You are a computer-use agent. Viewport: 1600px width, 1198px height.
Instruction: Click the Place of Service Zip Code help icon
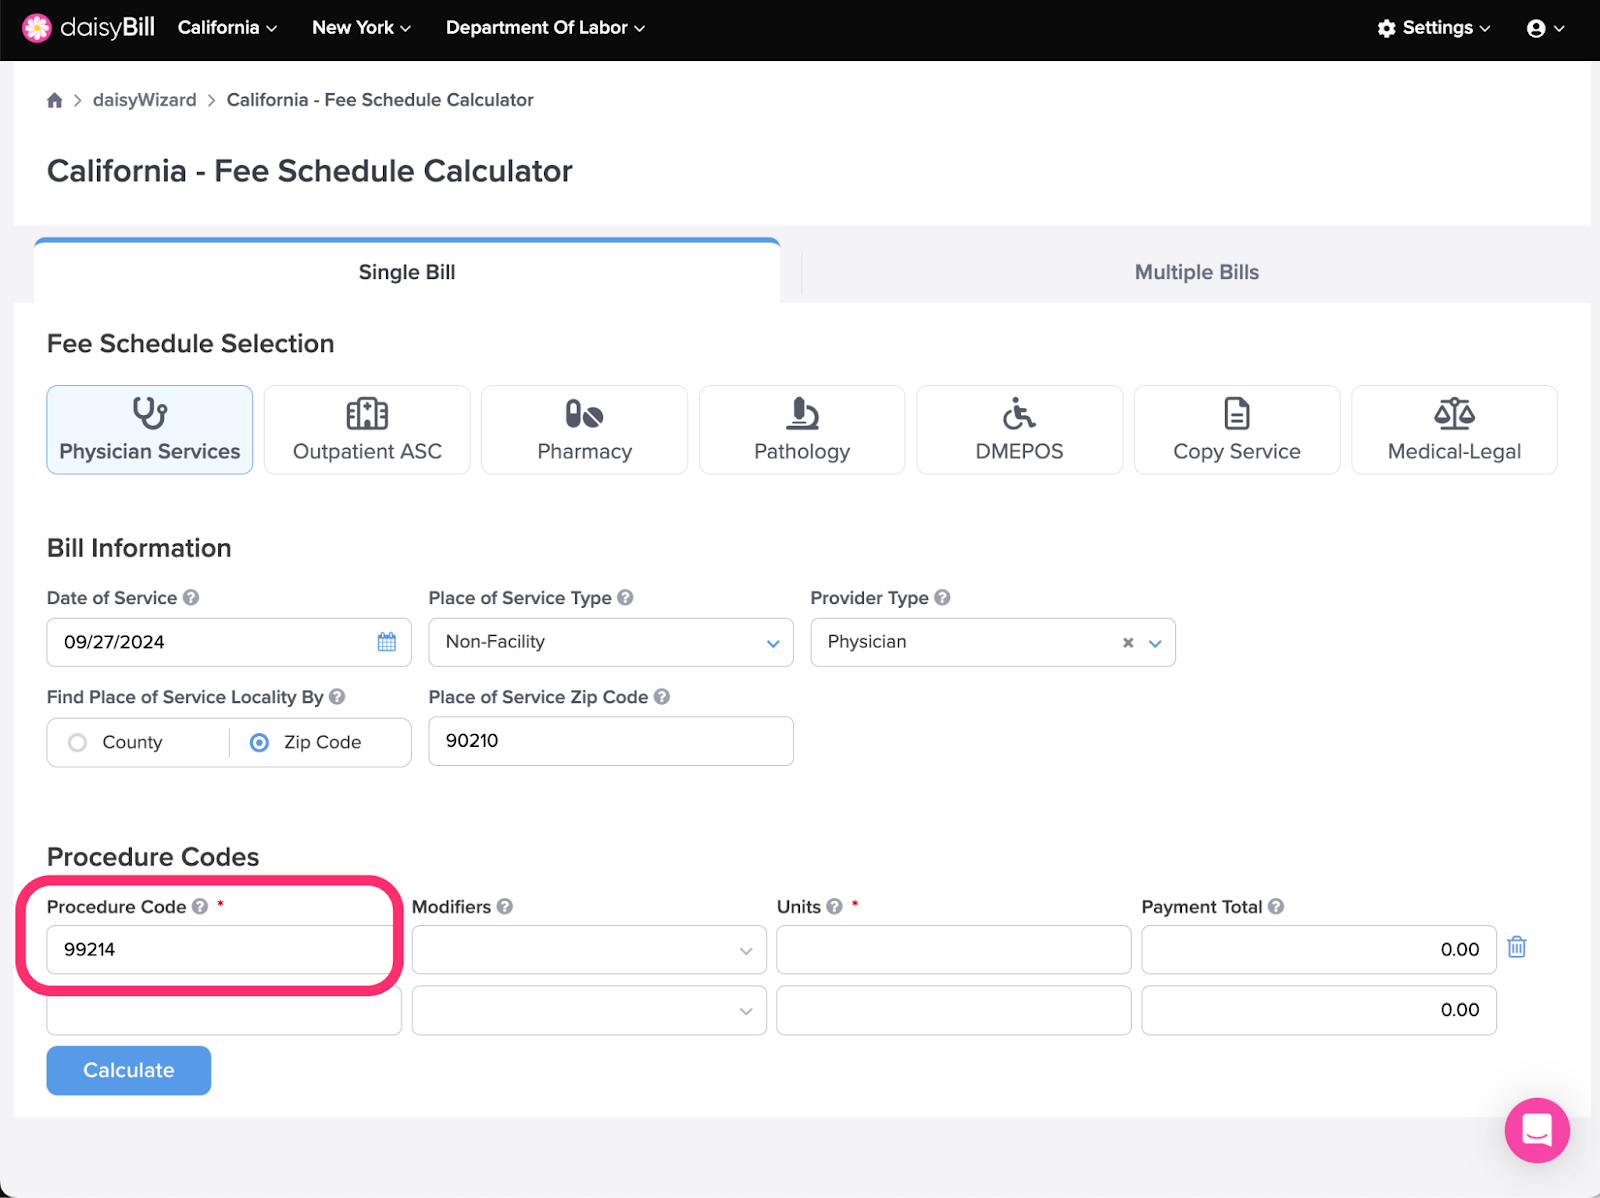(662, 696)
